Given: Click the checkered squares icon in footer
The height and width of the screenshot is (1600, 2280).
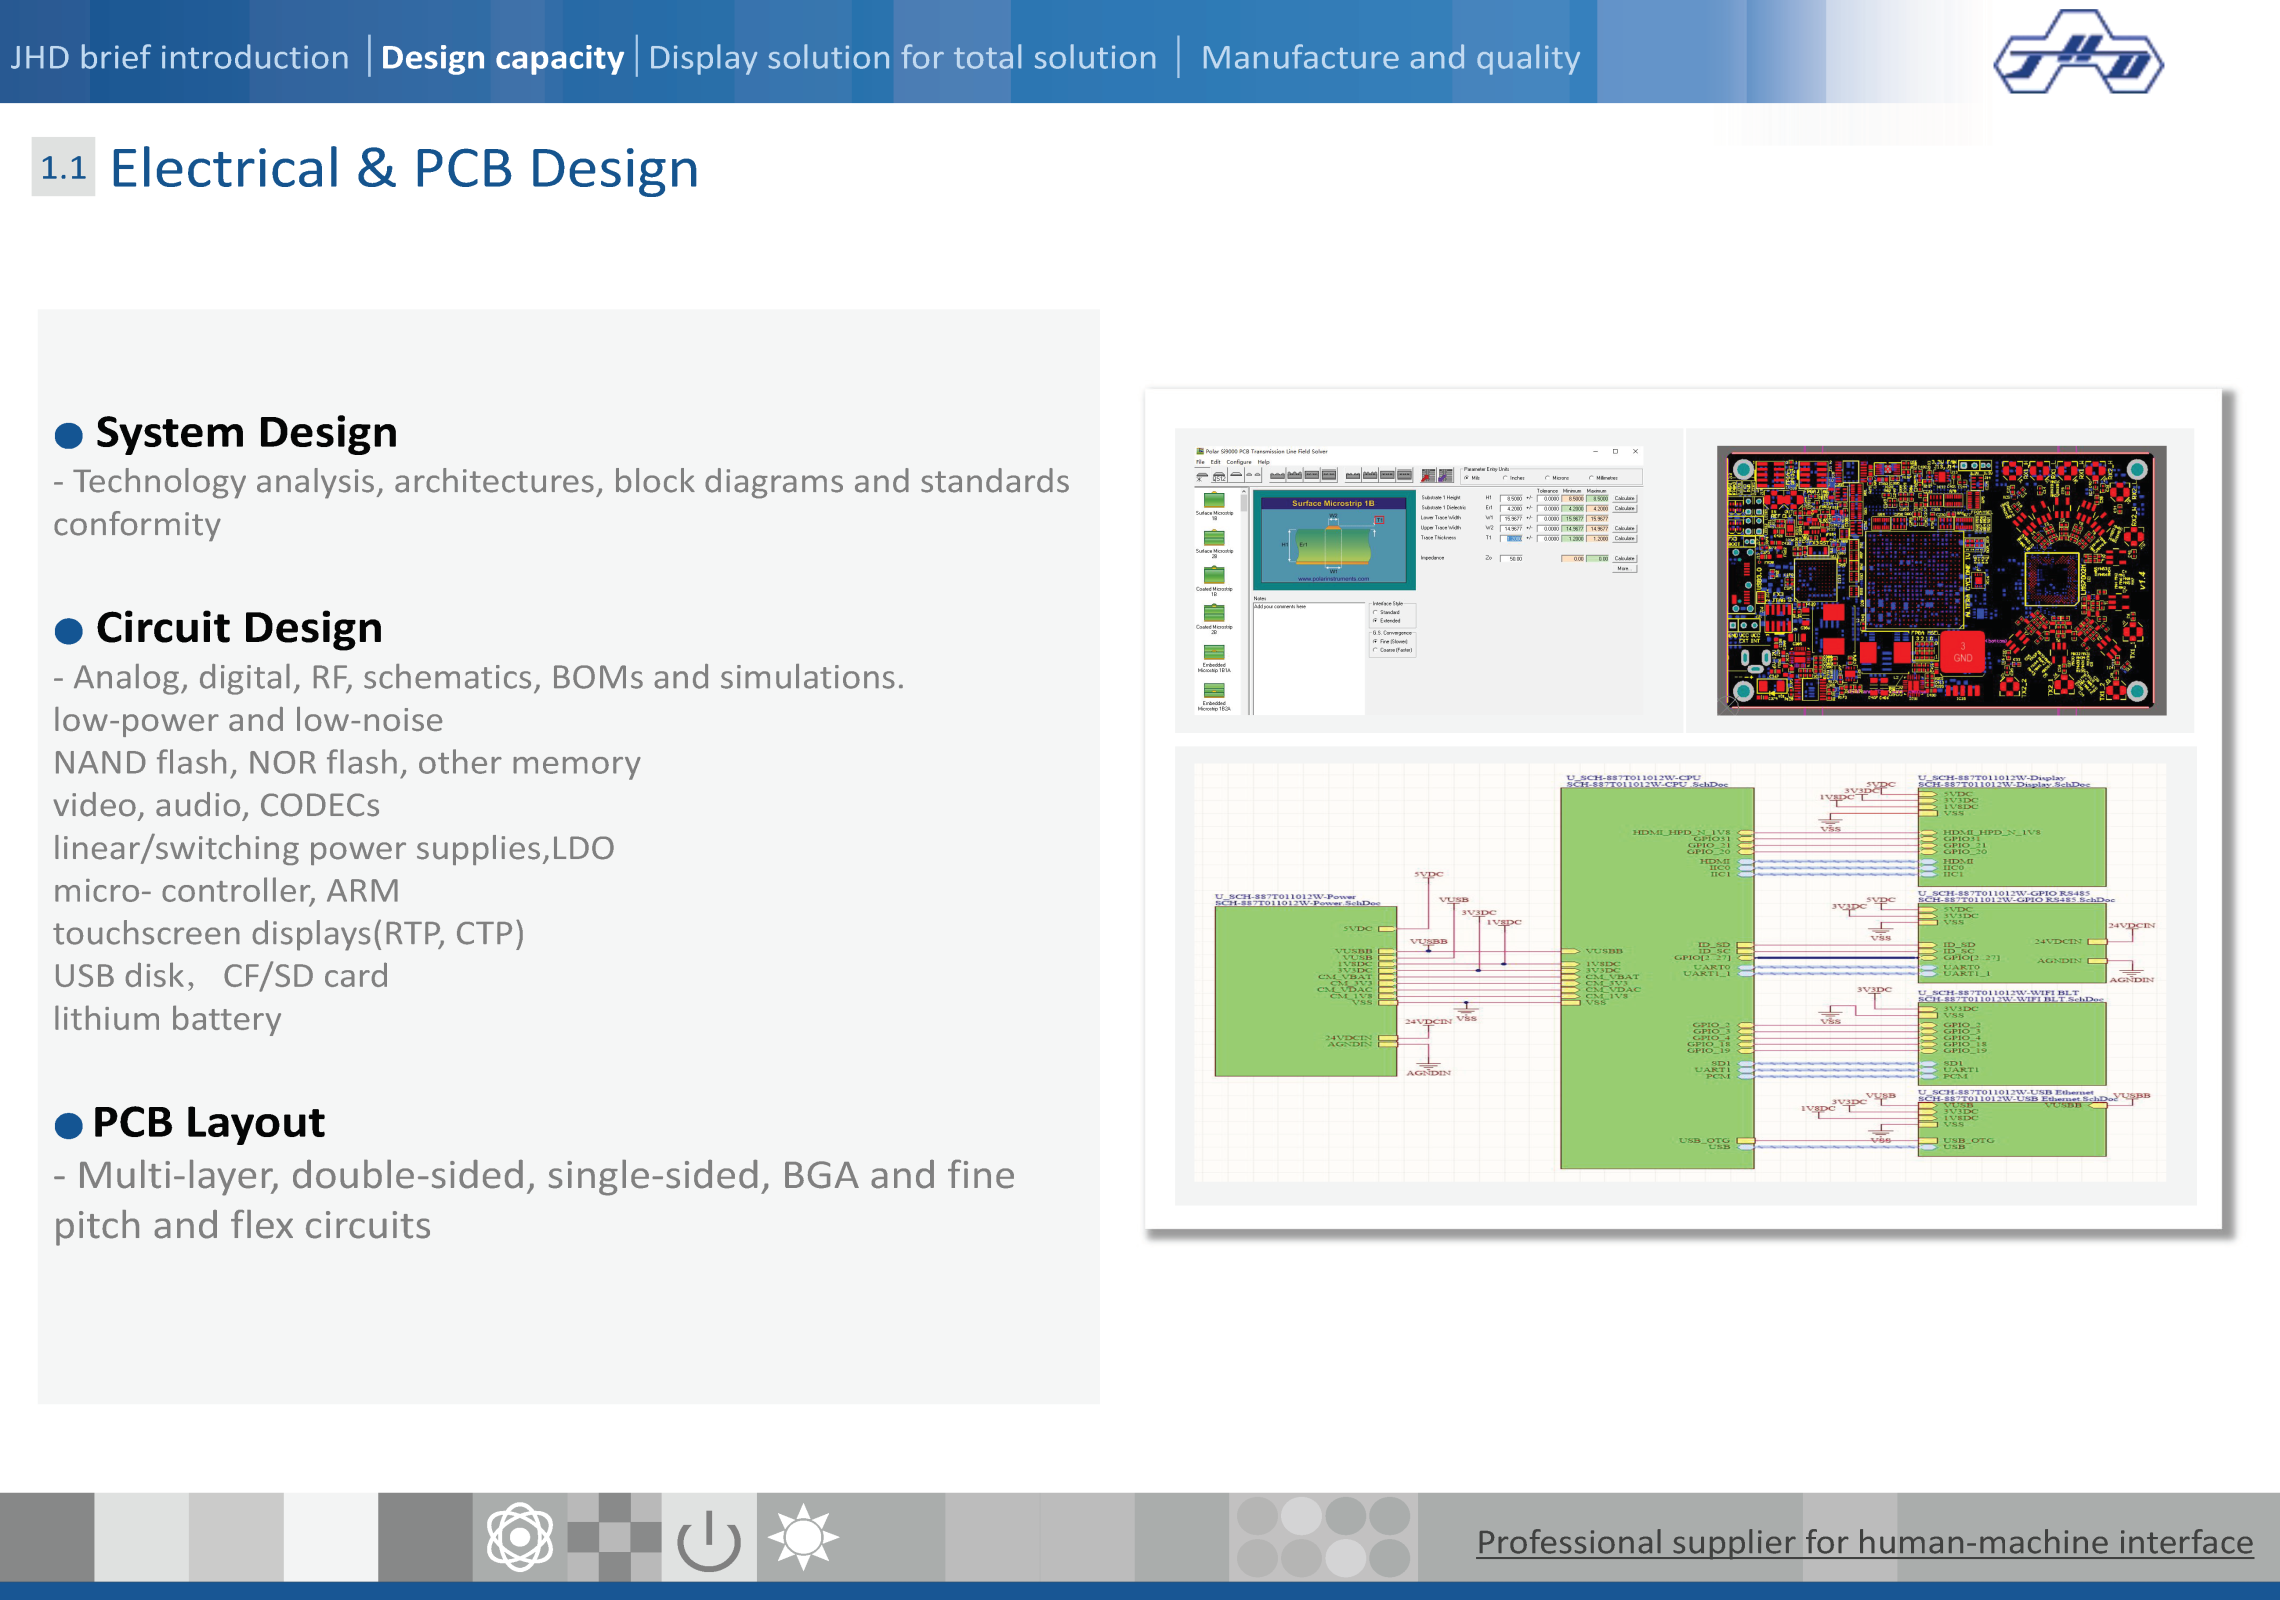Looking at the screenshot, I should 614,1537.
